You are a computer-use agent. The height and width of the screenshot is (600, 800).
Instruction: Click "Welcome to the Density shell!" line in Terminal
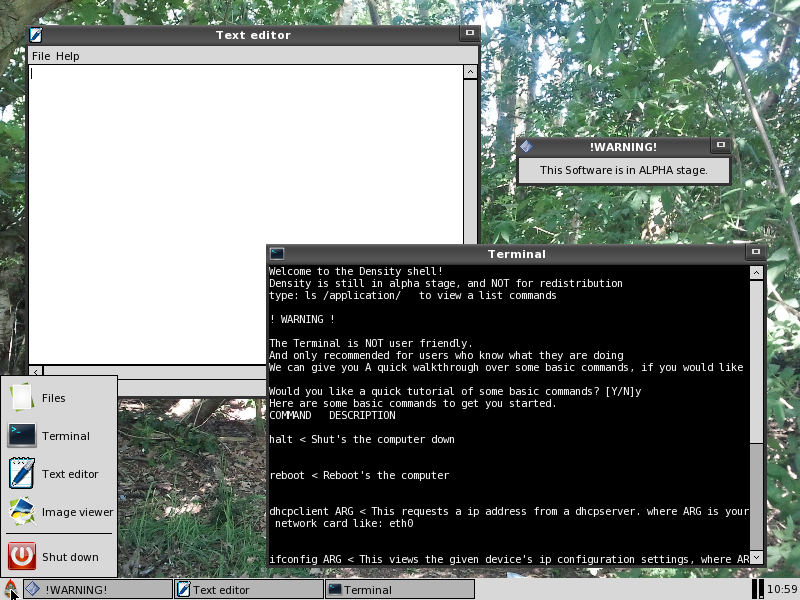[x=356, y=271]
